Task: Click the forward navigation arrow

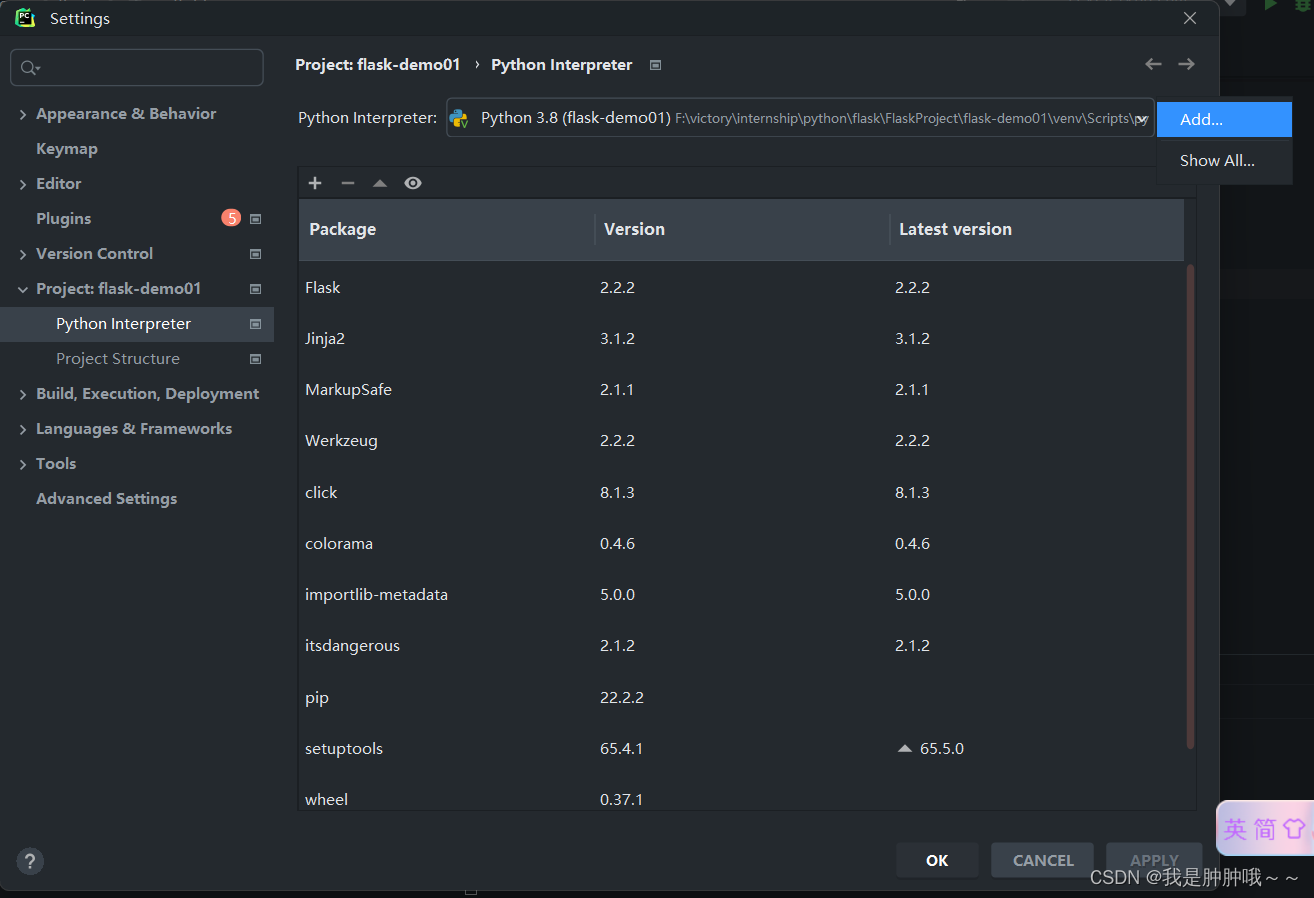Action: click(1186, 64)
